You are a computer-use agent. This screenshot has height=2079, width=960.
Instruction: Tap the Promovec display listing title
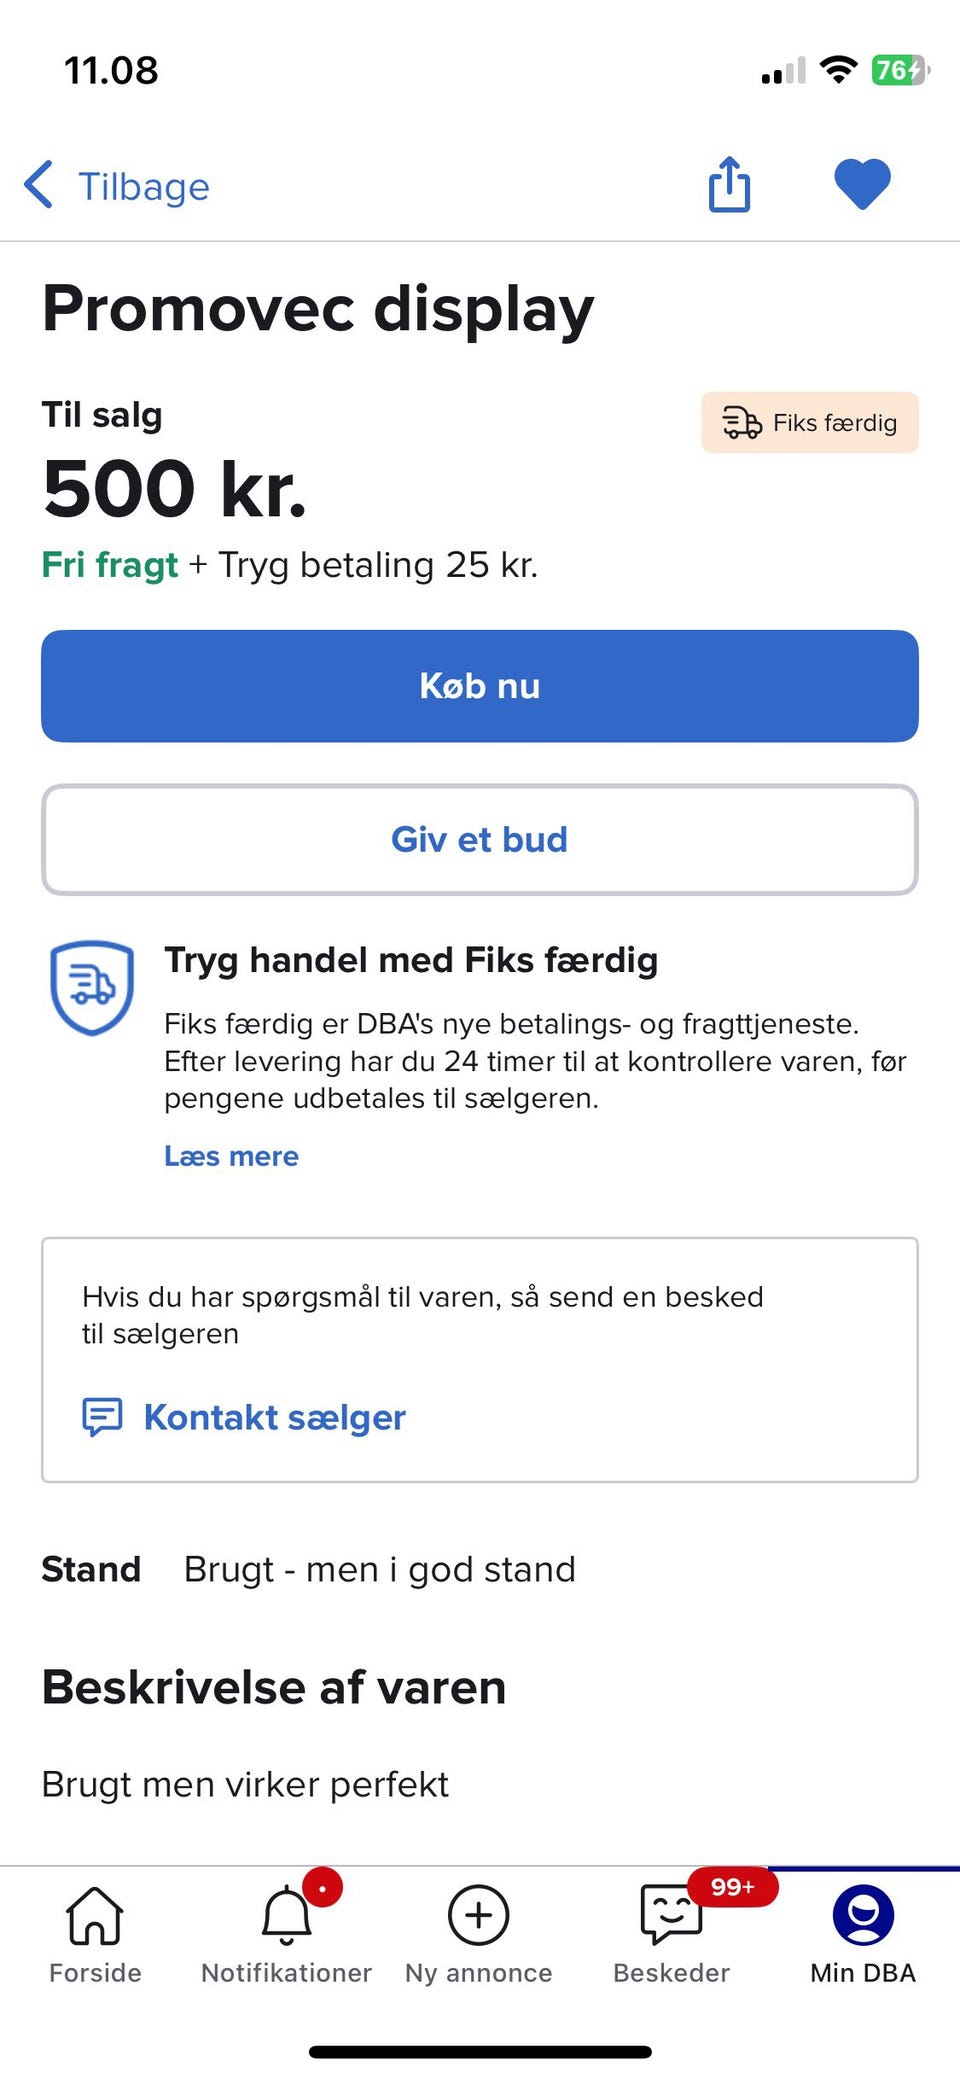(x=318, y=308)
